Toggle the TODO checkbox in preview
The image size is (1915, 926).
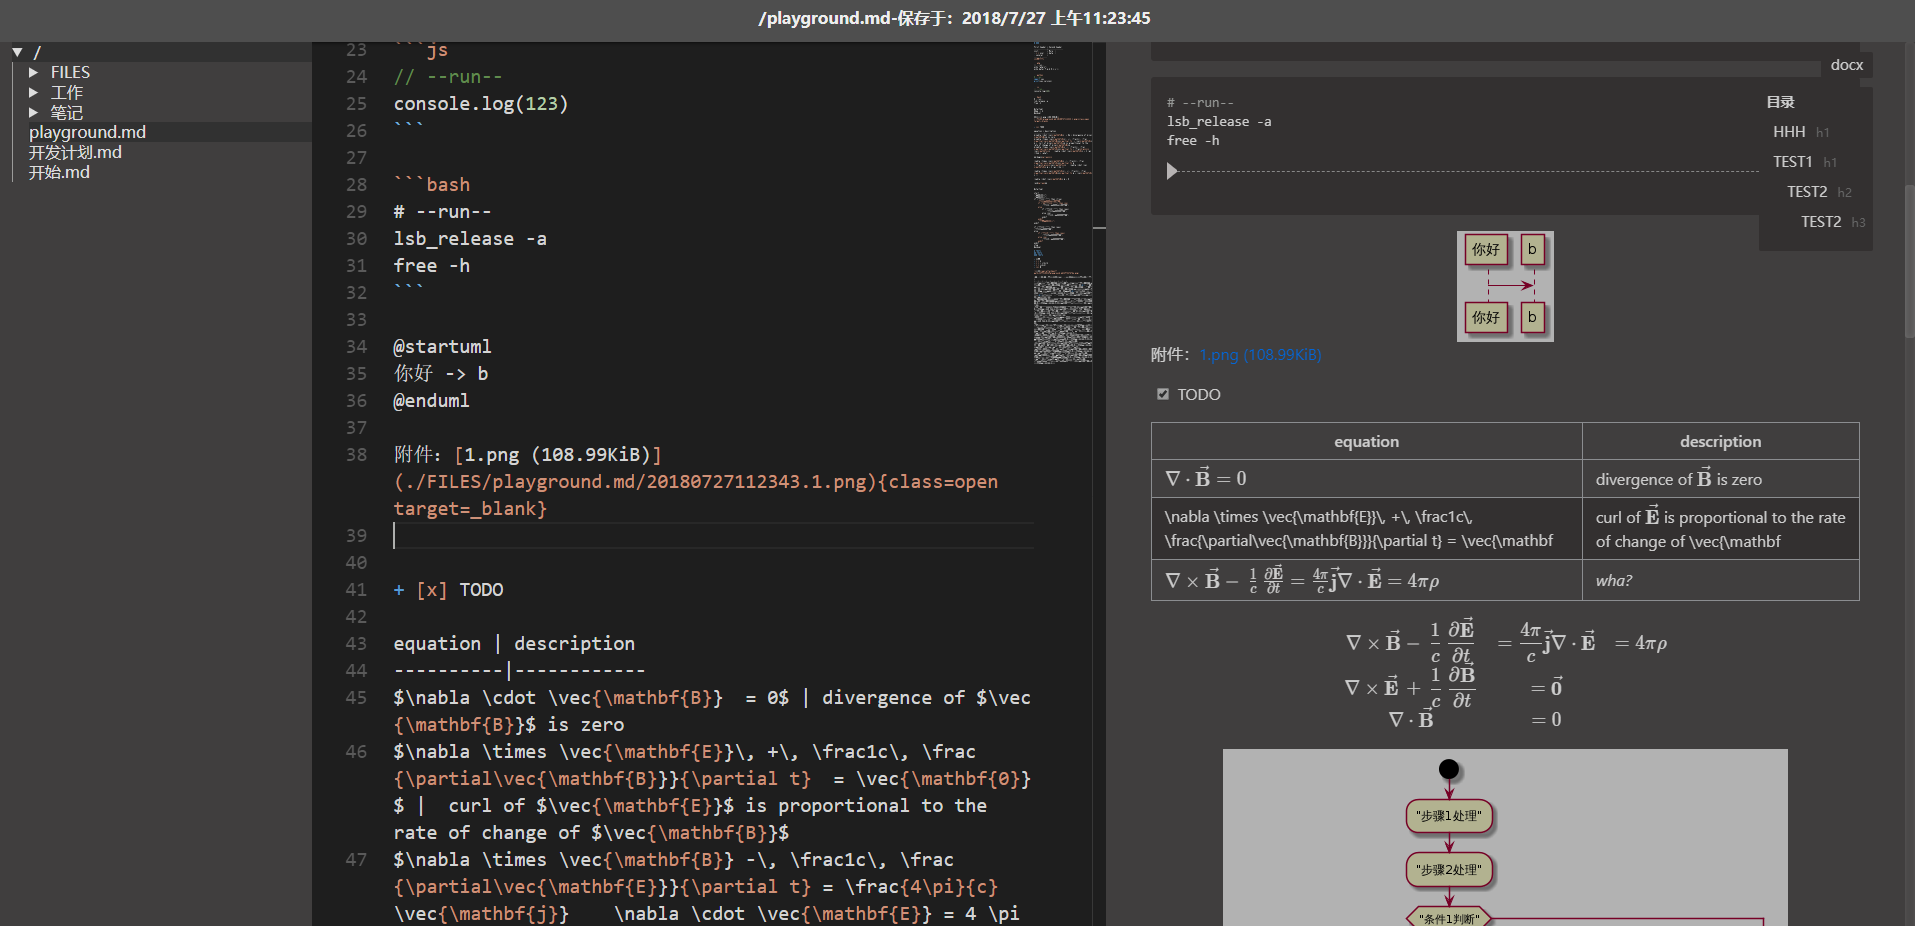pos(1162,394)
